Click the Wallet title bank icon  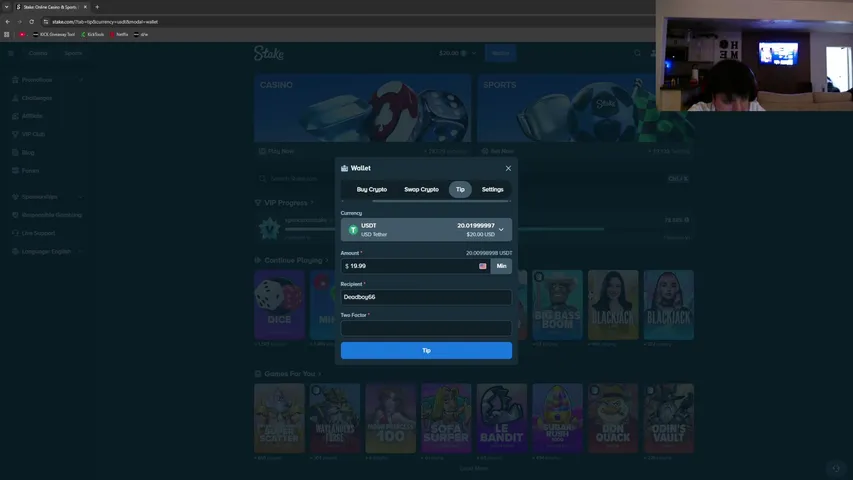(344, 168)
